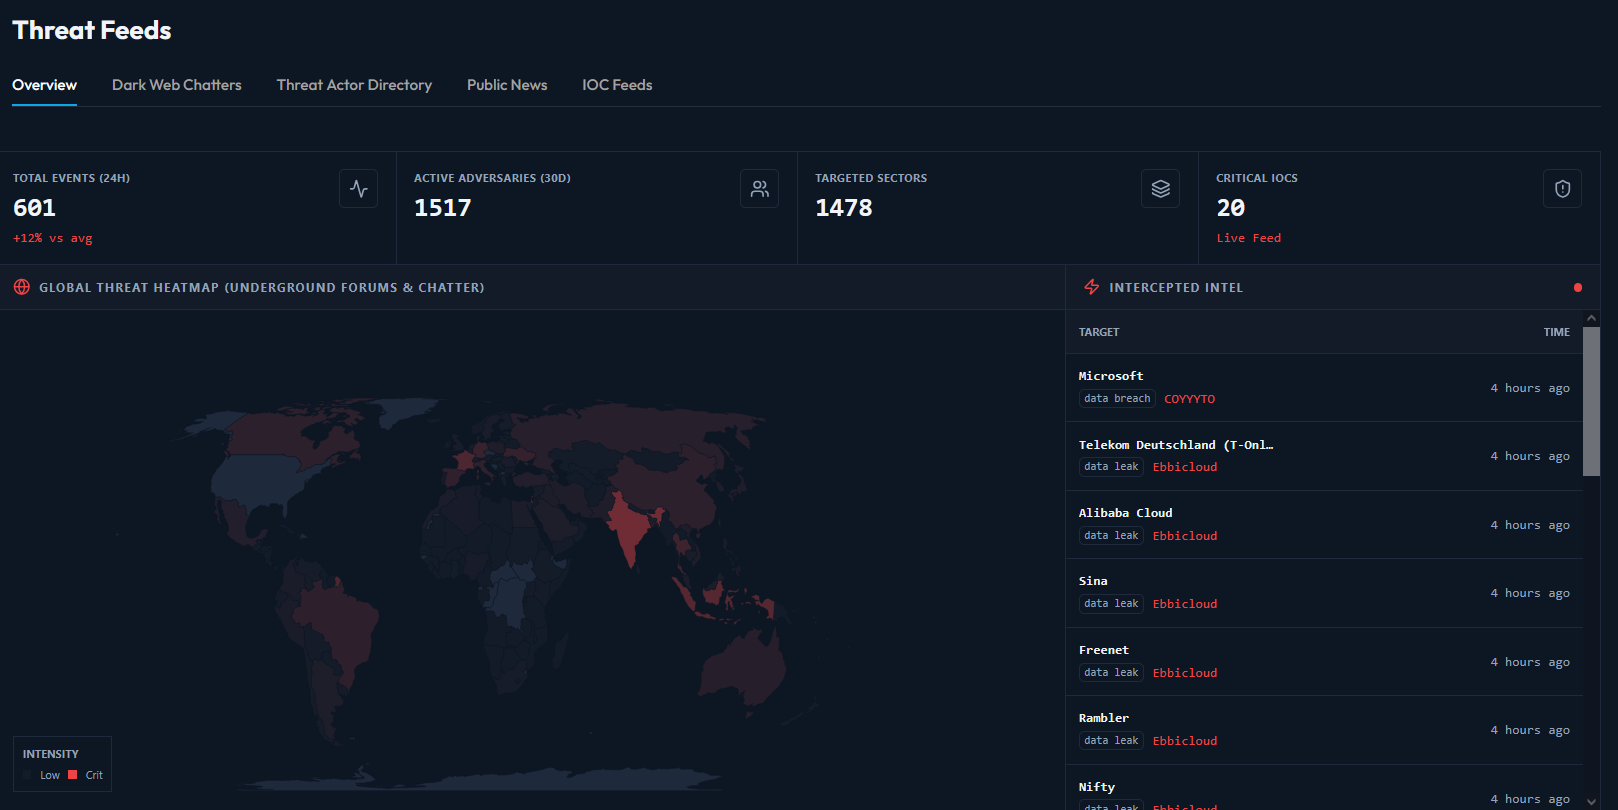Click the Threat Feeds page title
1618x810 pixels.
click(x=92, y=30)
